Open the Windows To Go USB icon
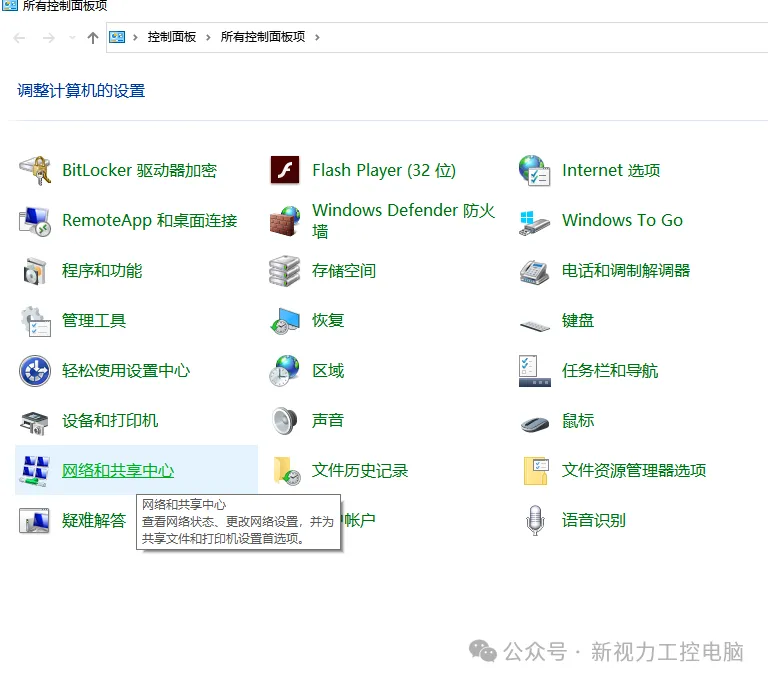768x682 pixels. [x=534, y=223]
